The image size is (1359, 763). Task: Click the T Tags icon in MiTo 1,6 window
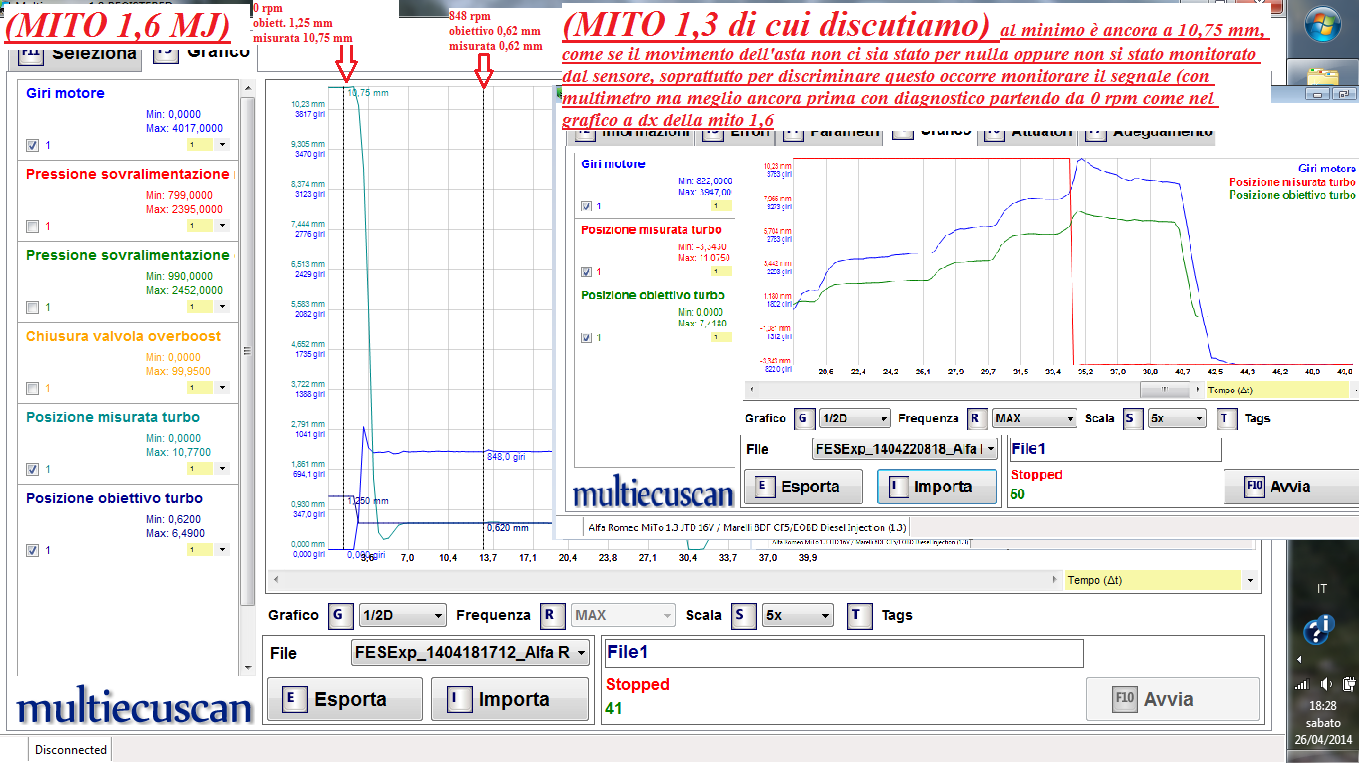point(859,615)
